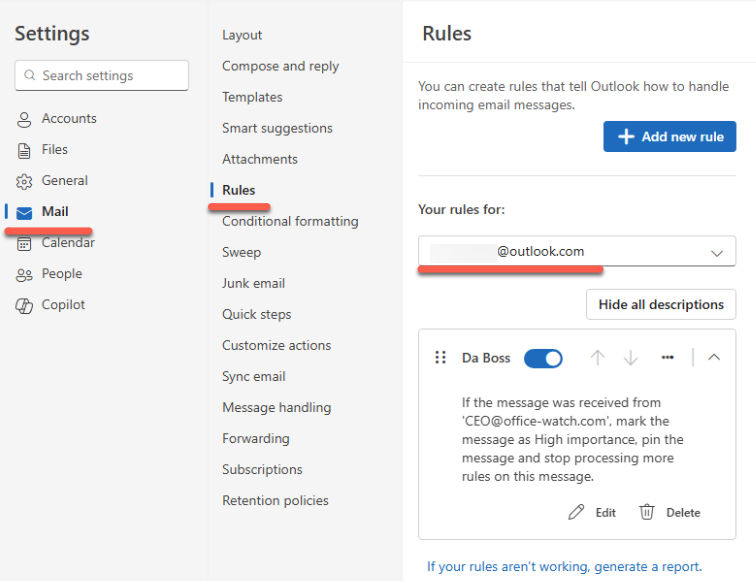This screenshot has height=581, width=756.
Task: Open the generate a report link
Action: pos(564,566)
